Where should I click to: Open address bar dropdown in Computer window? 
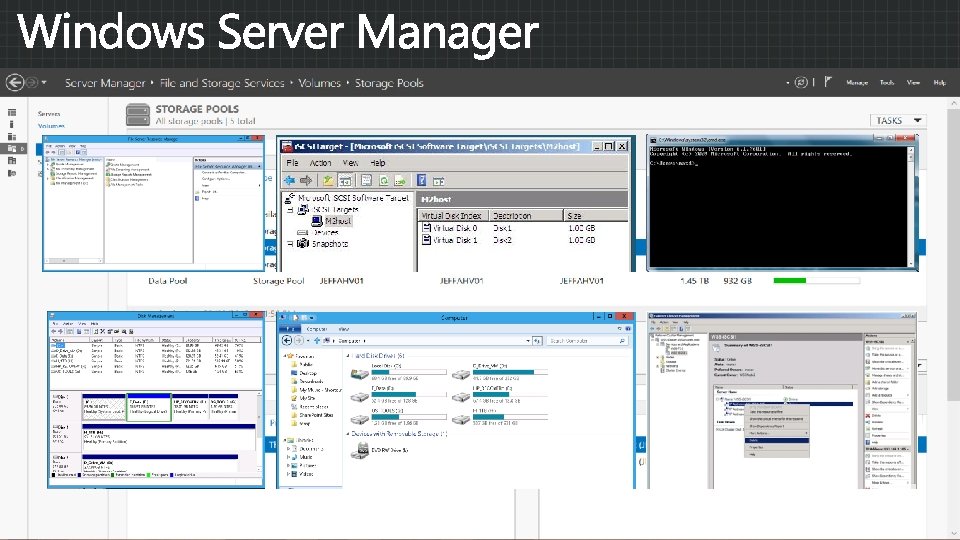[528, 340]
